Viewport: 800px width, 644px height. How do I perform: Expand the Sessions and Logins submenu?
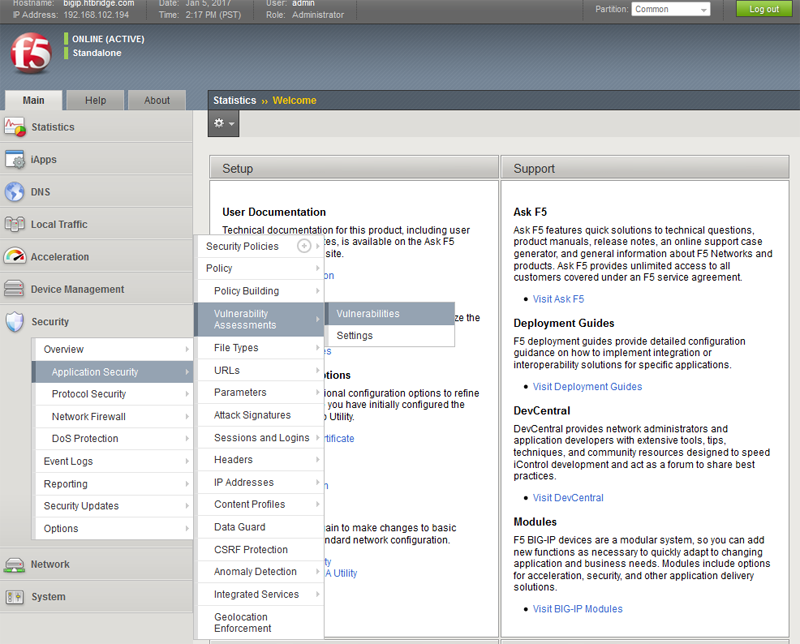260,438
